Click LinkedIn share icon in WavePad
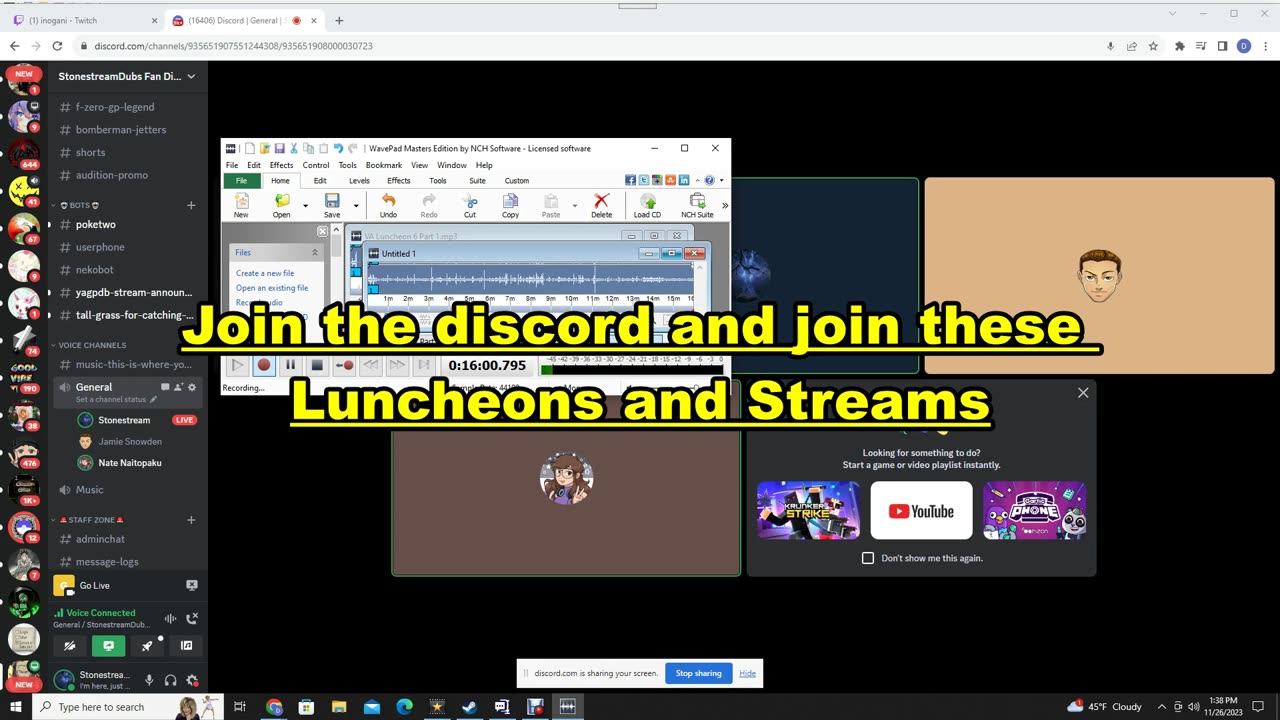 pos(684,180)
